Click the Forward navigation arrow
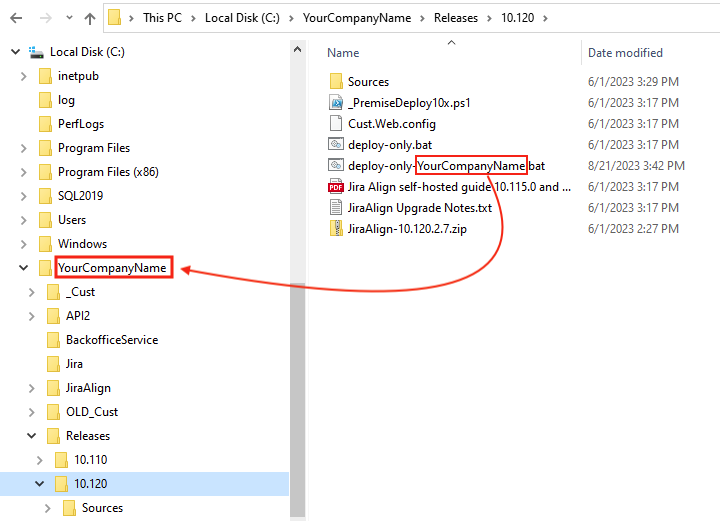 pos(45,18)
